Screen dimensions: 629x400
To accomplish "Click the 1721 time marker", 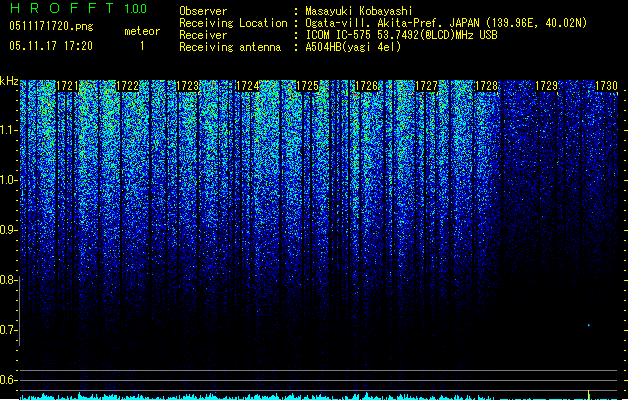I will [x=67, y=86].
